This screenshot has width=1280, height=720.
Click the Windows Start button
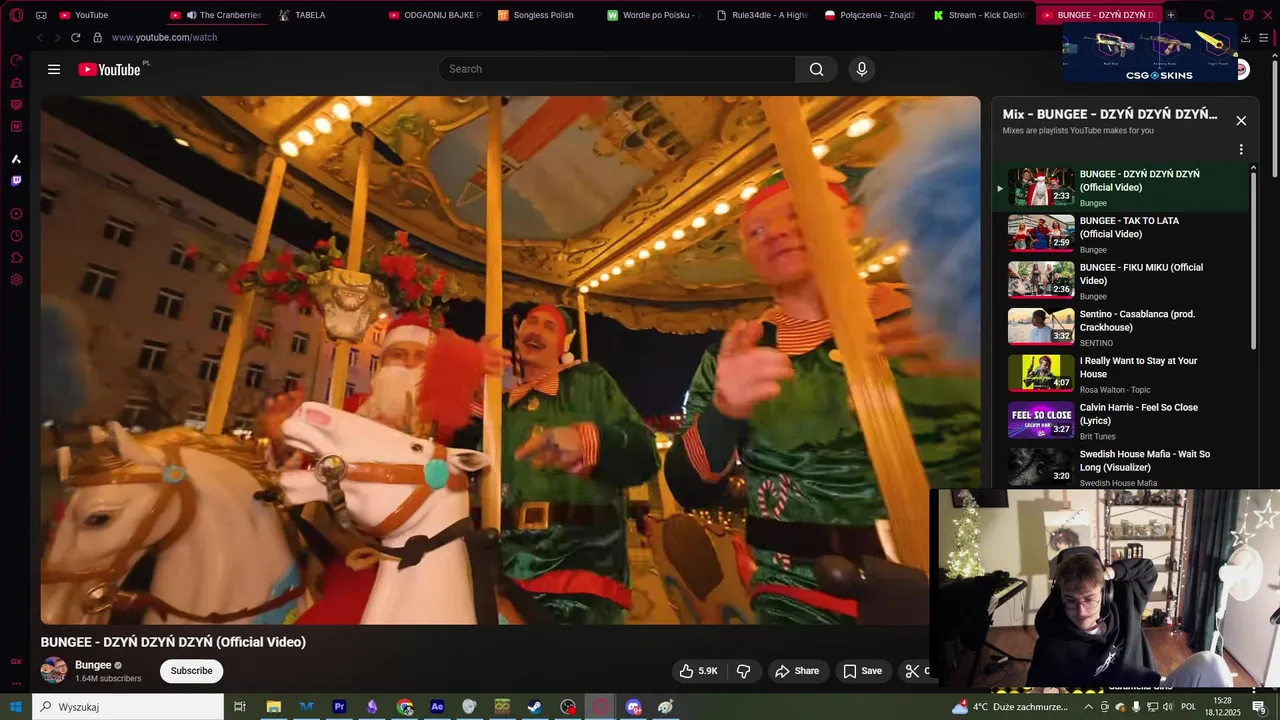16,707
